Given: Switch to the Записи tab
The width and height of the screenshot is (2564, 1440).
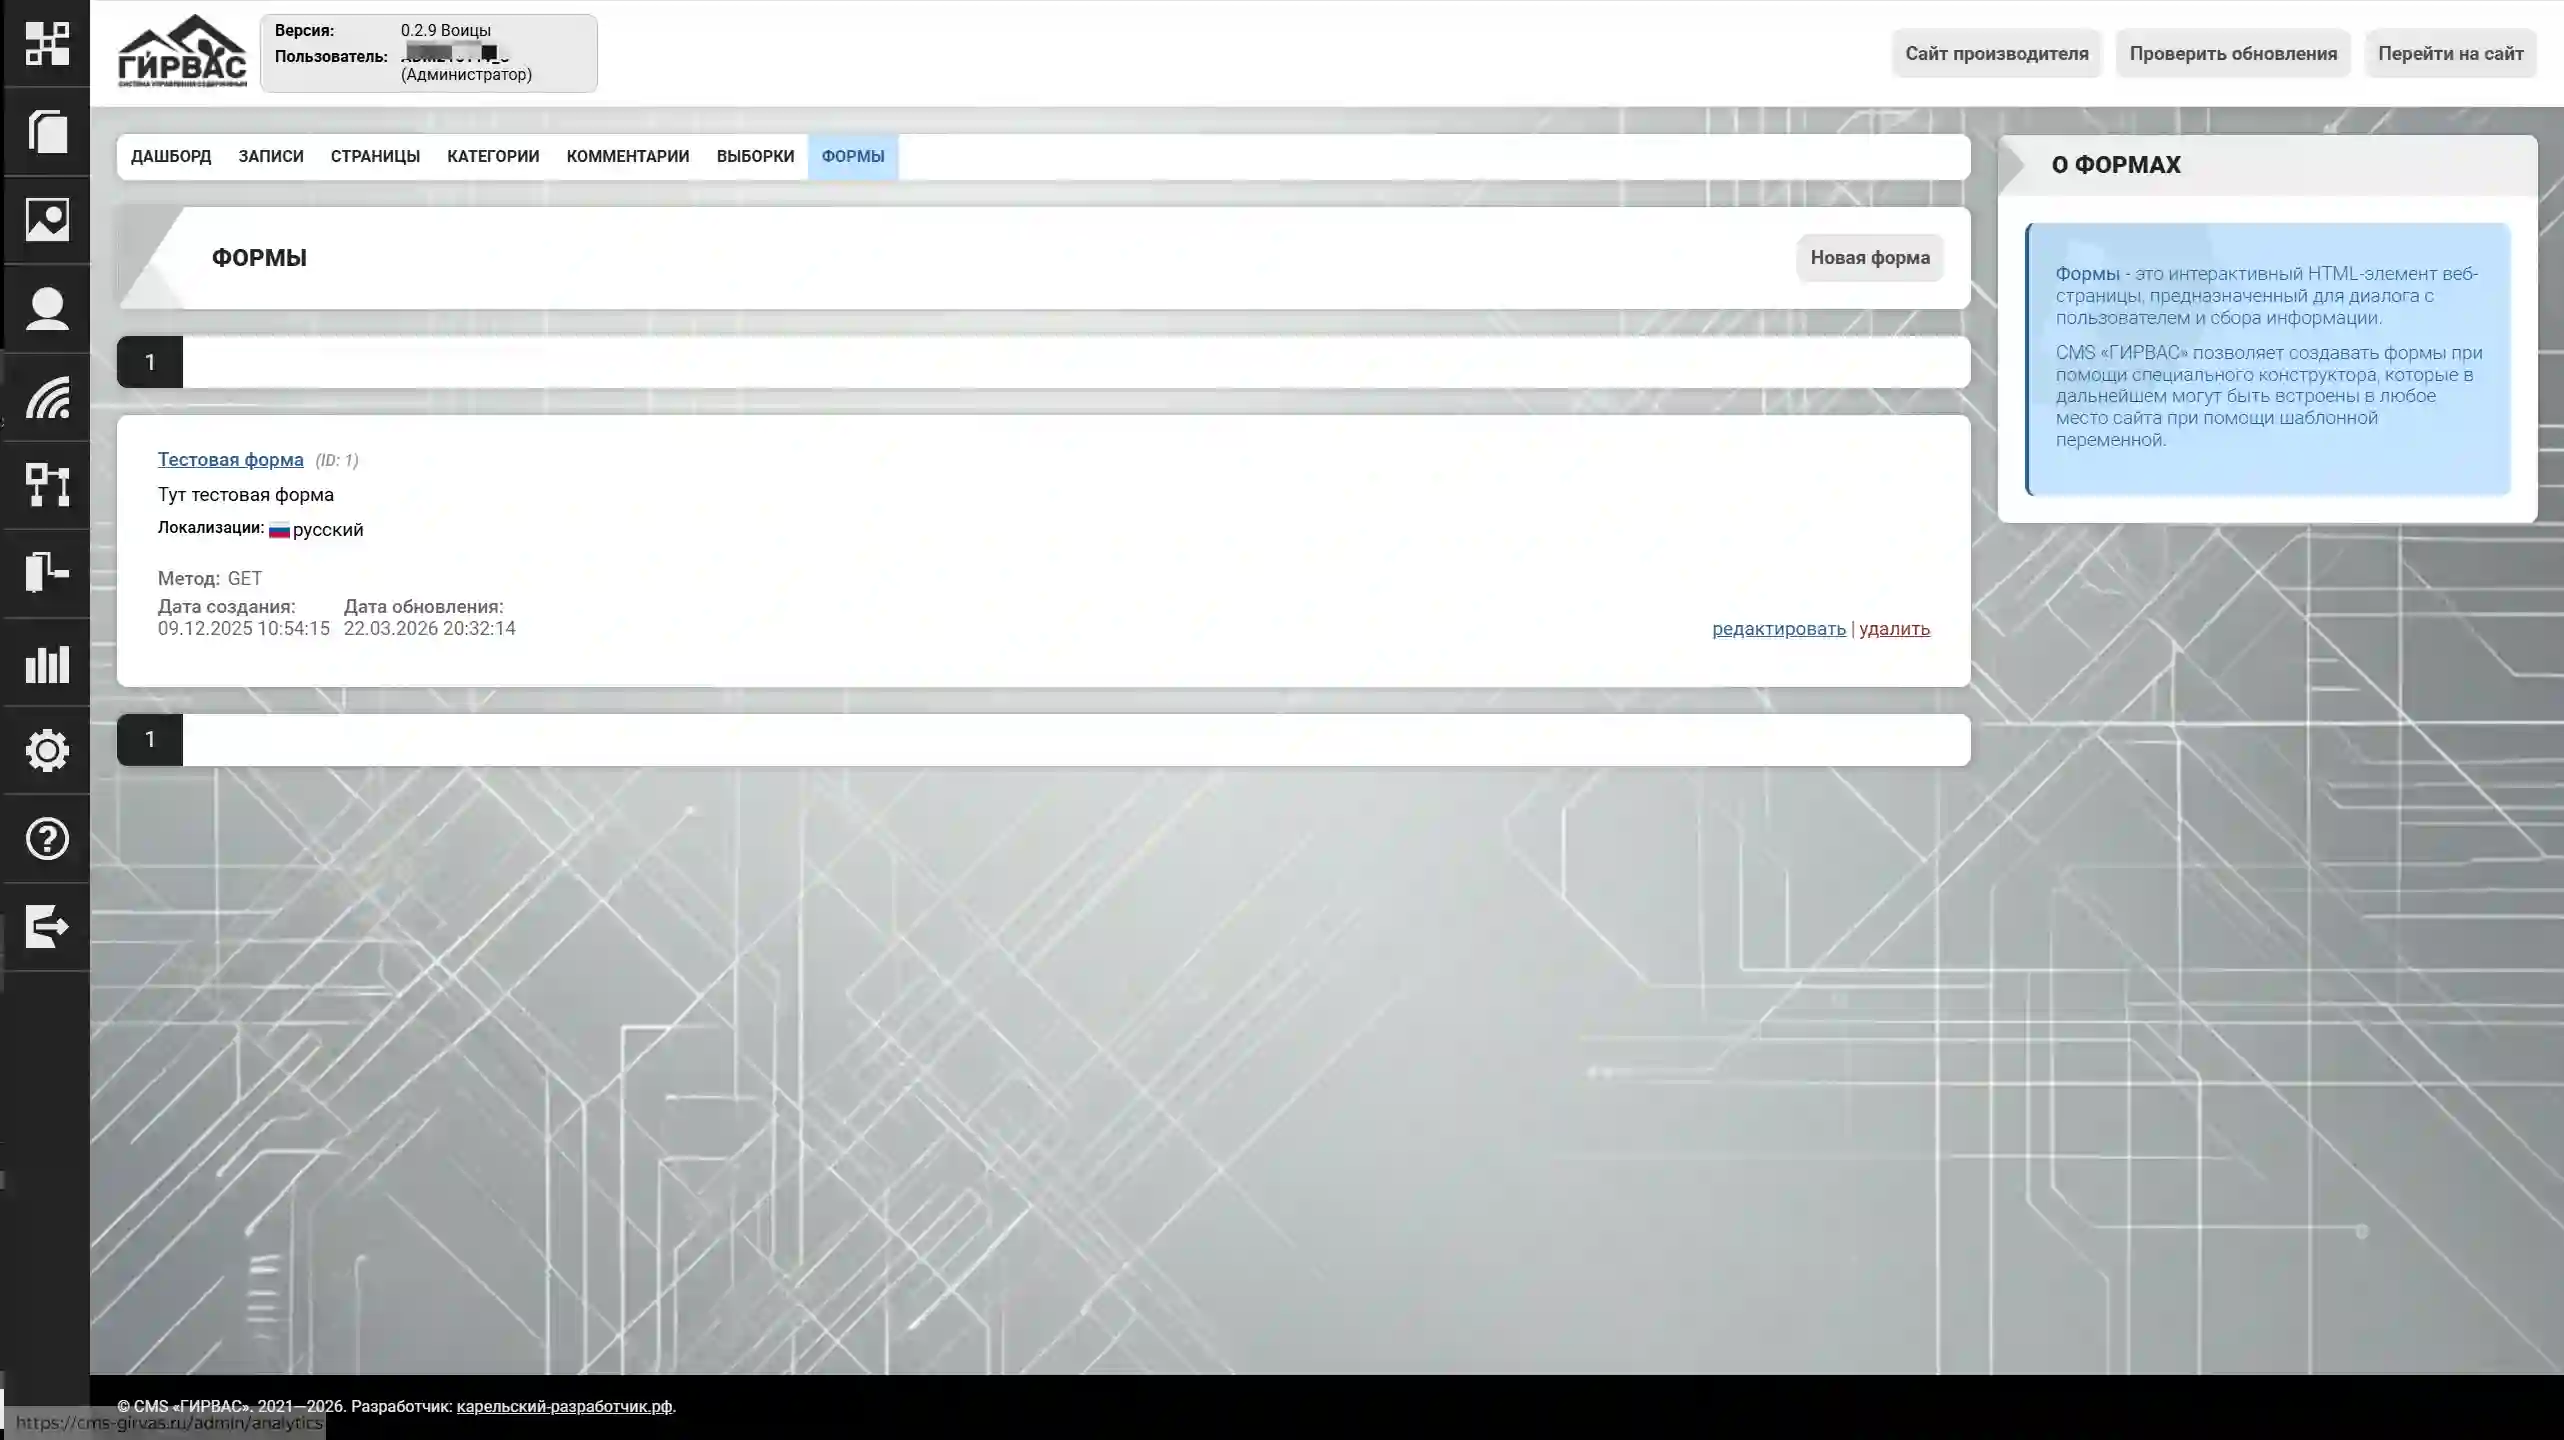Looking at the screenshot, I should 271,157.
